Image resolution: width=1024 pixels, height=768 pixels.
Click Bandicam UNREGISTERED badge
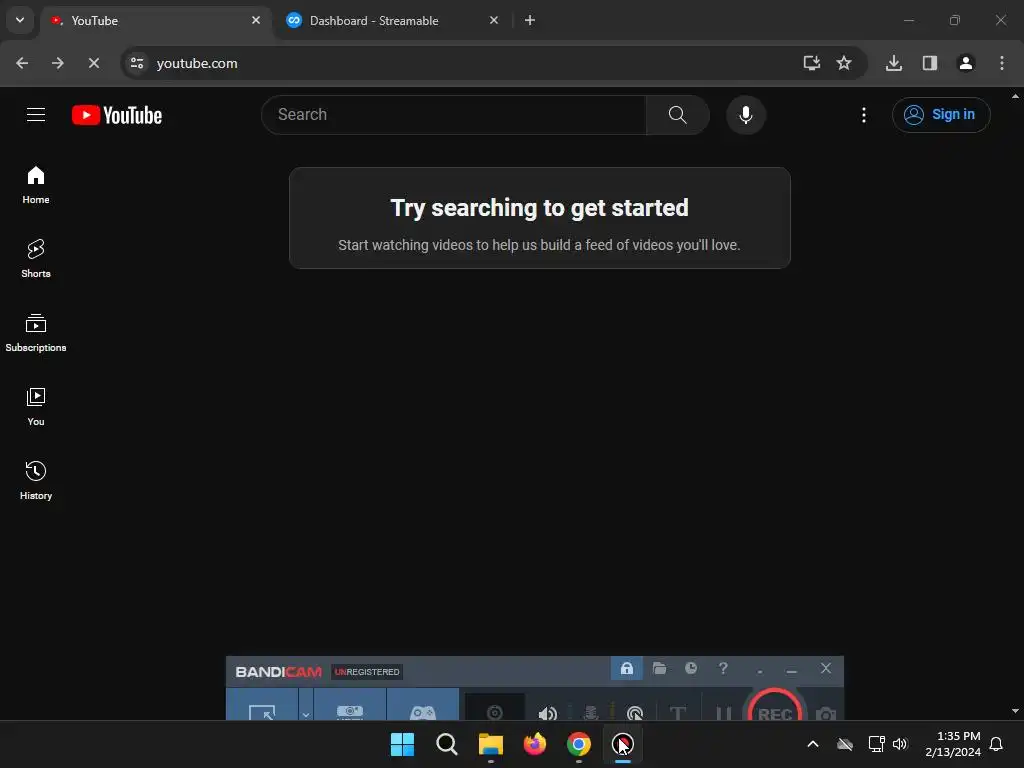(x=367, y=671)
